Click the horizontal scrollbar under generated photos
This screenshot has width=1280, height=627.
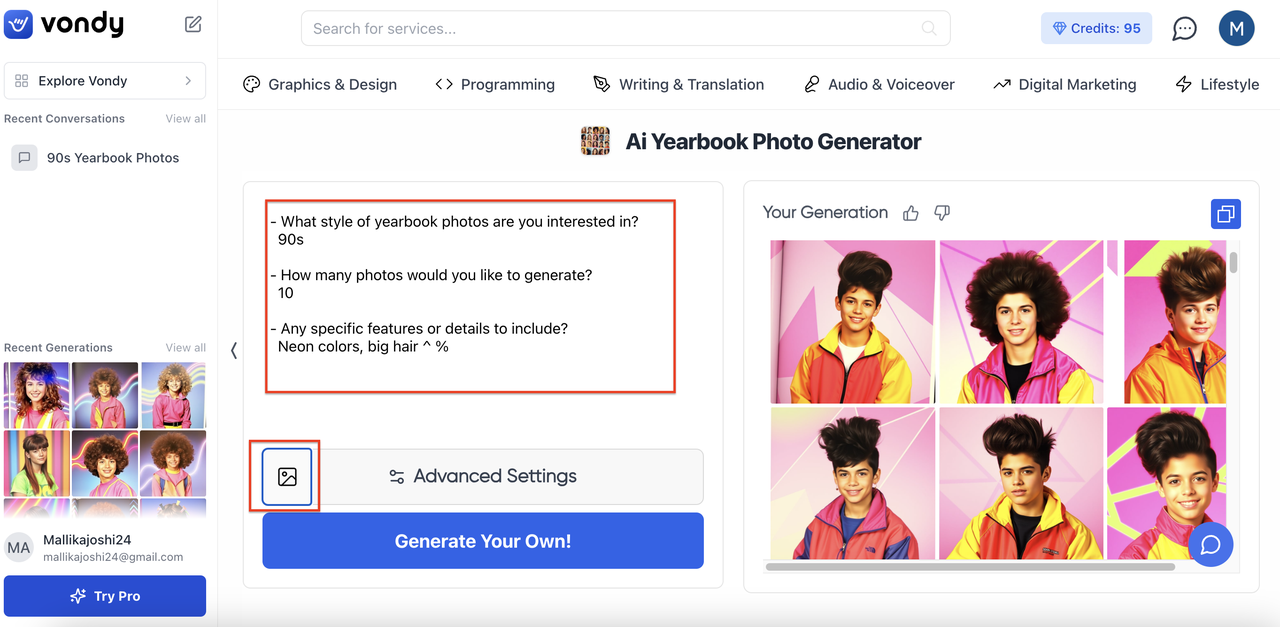[x=970, y=567]
